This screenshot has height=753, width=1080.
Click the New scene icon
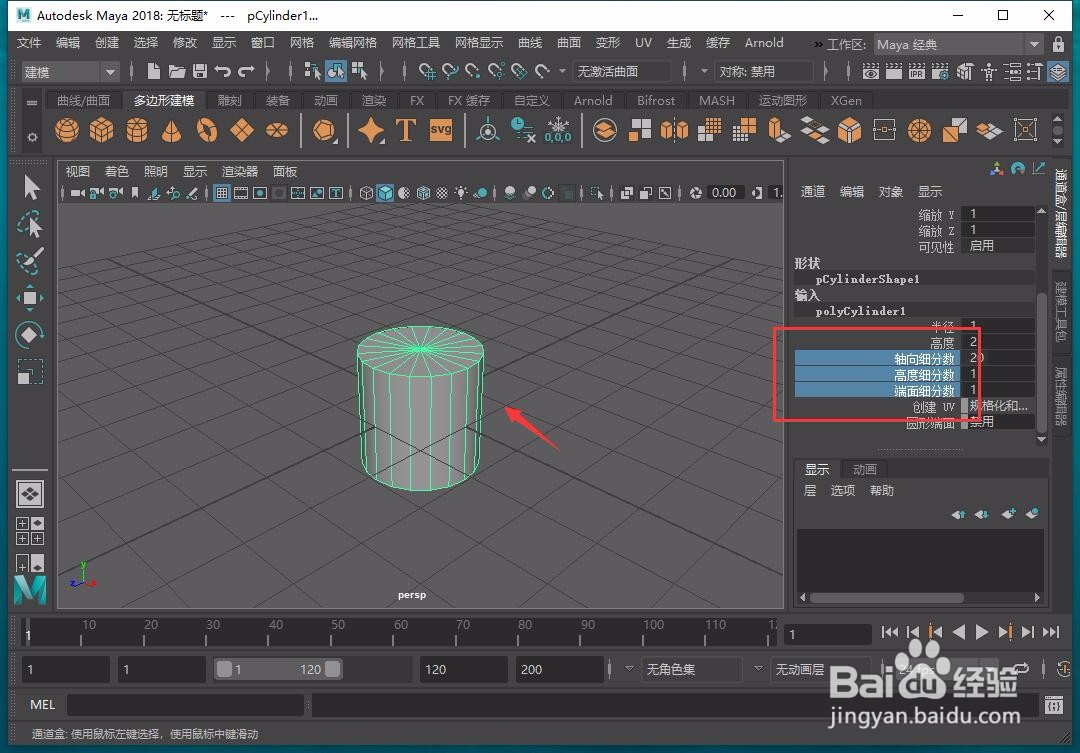tap(154, 71)
